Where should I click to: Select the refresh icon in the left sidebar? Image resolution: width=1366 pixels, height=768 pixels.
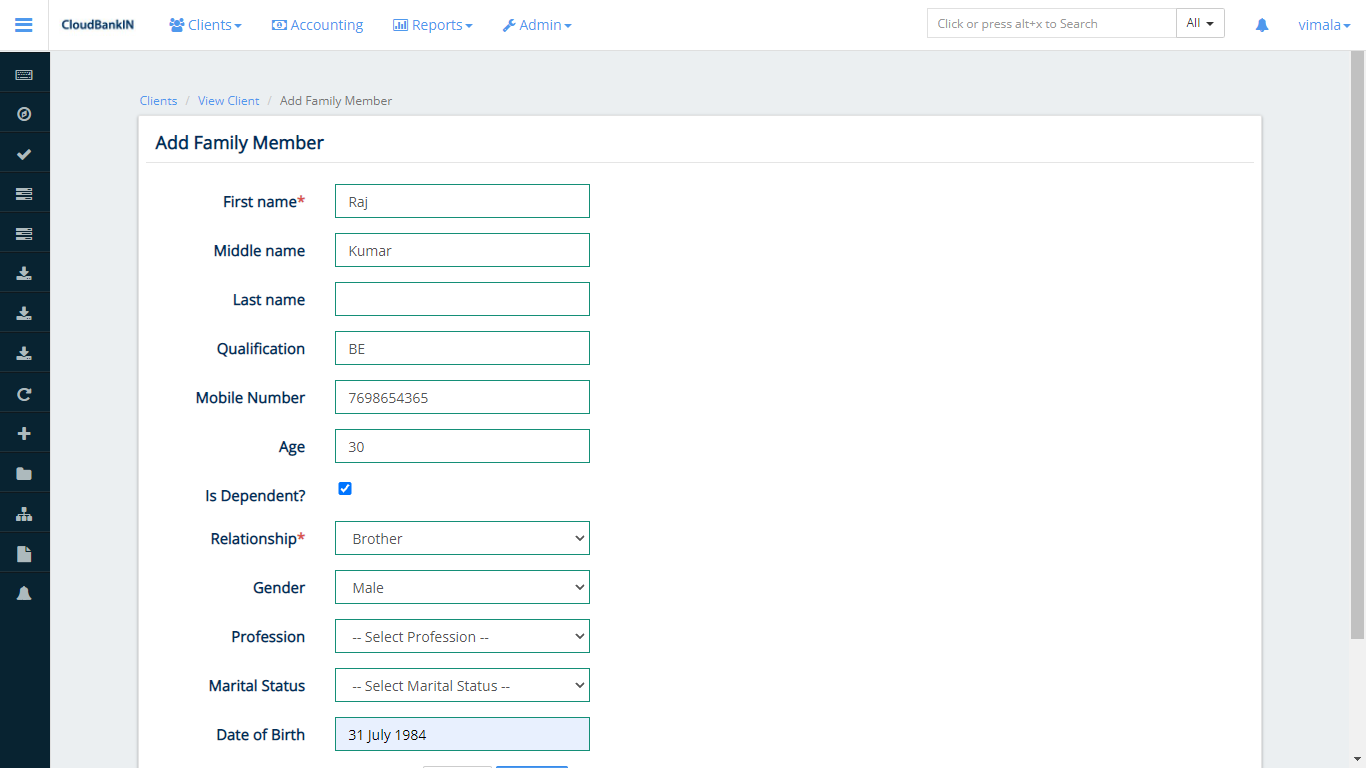pos(24,393)
